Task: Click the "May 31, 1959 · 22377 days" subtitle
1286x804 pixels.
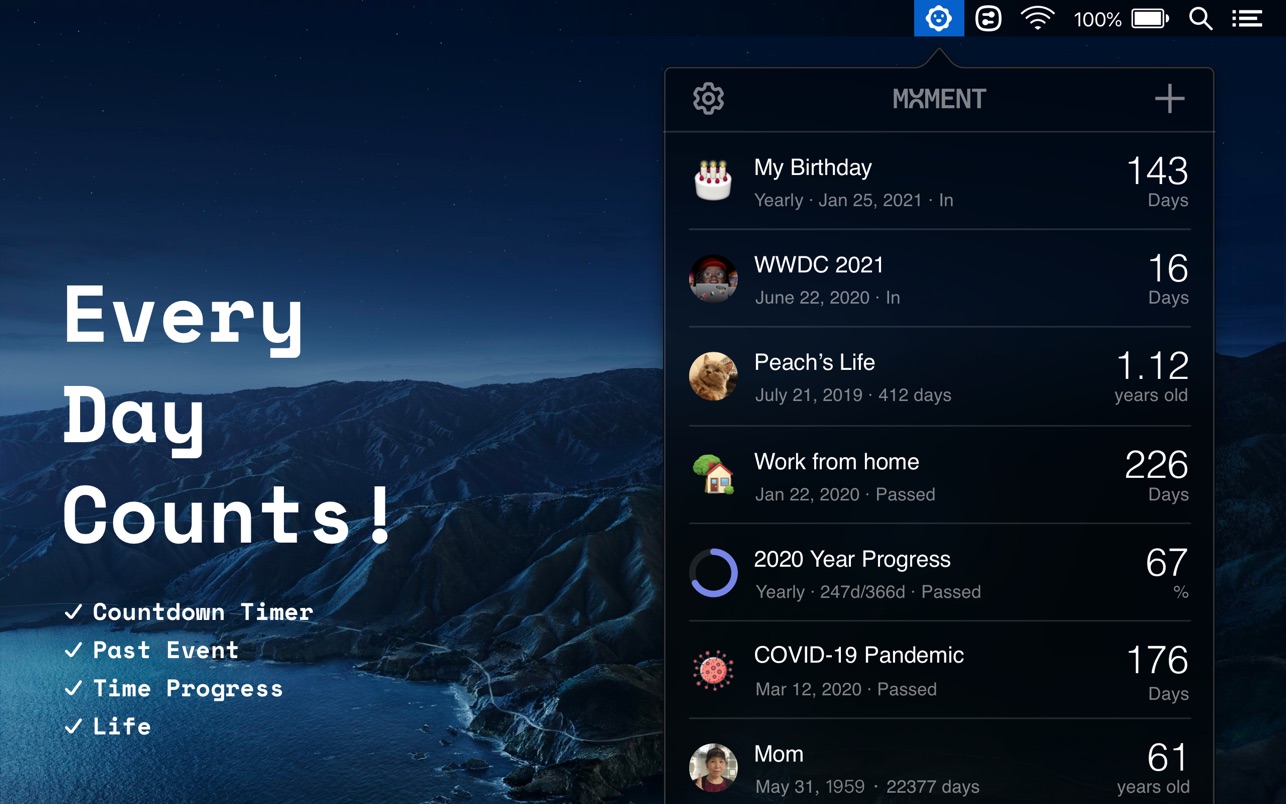Action: pyautogui.click(x=867, y=787)
